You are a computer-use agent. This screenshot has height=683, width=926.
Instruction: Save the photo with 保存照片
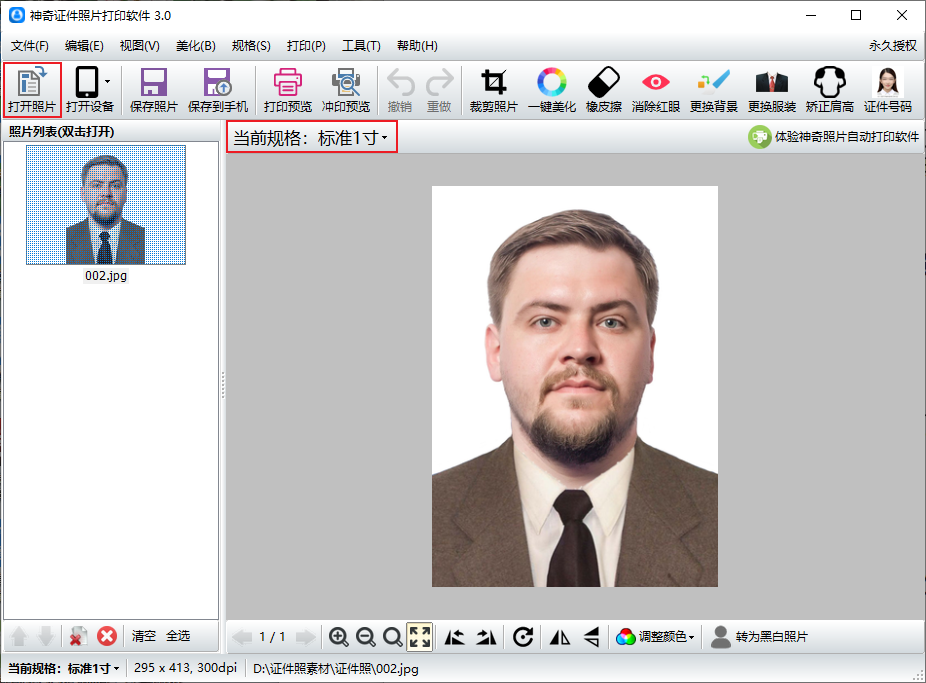click(154, 90)
